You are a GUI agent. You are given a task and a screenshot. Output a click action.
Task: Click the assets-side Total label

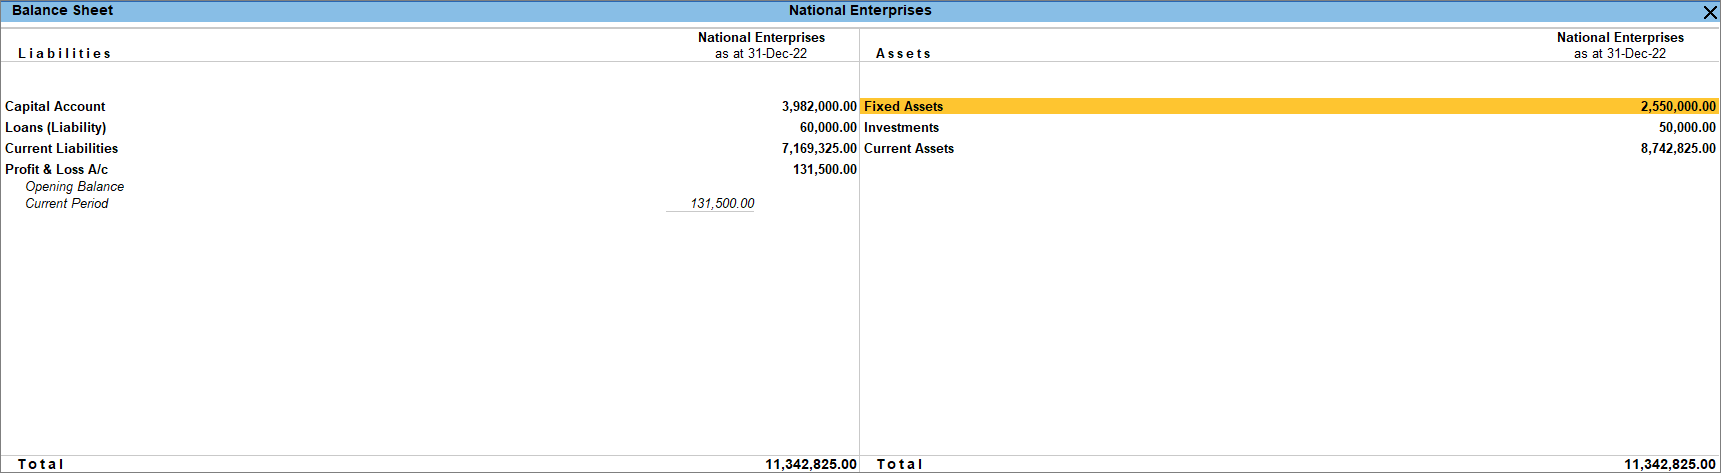pyautogui.click(x=900, y=464)
